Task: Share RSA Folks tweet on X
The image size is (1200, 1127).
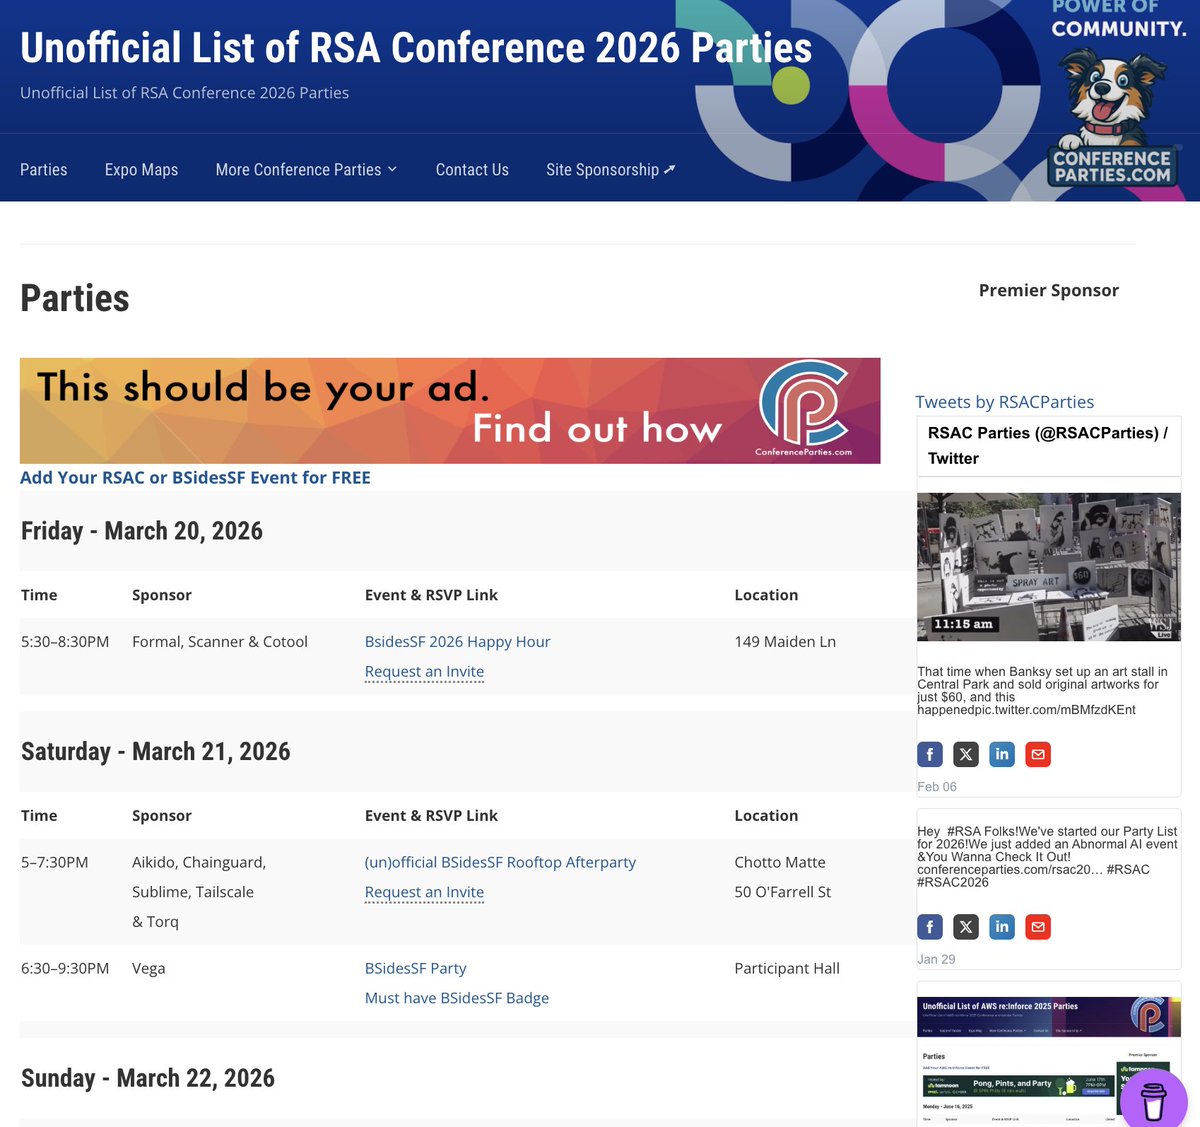Action: pos(966,927)
